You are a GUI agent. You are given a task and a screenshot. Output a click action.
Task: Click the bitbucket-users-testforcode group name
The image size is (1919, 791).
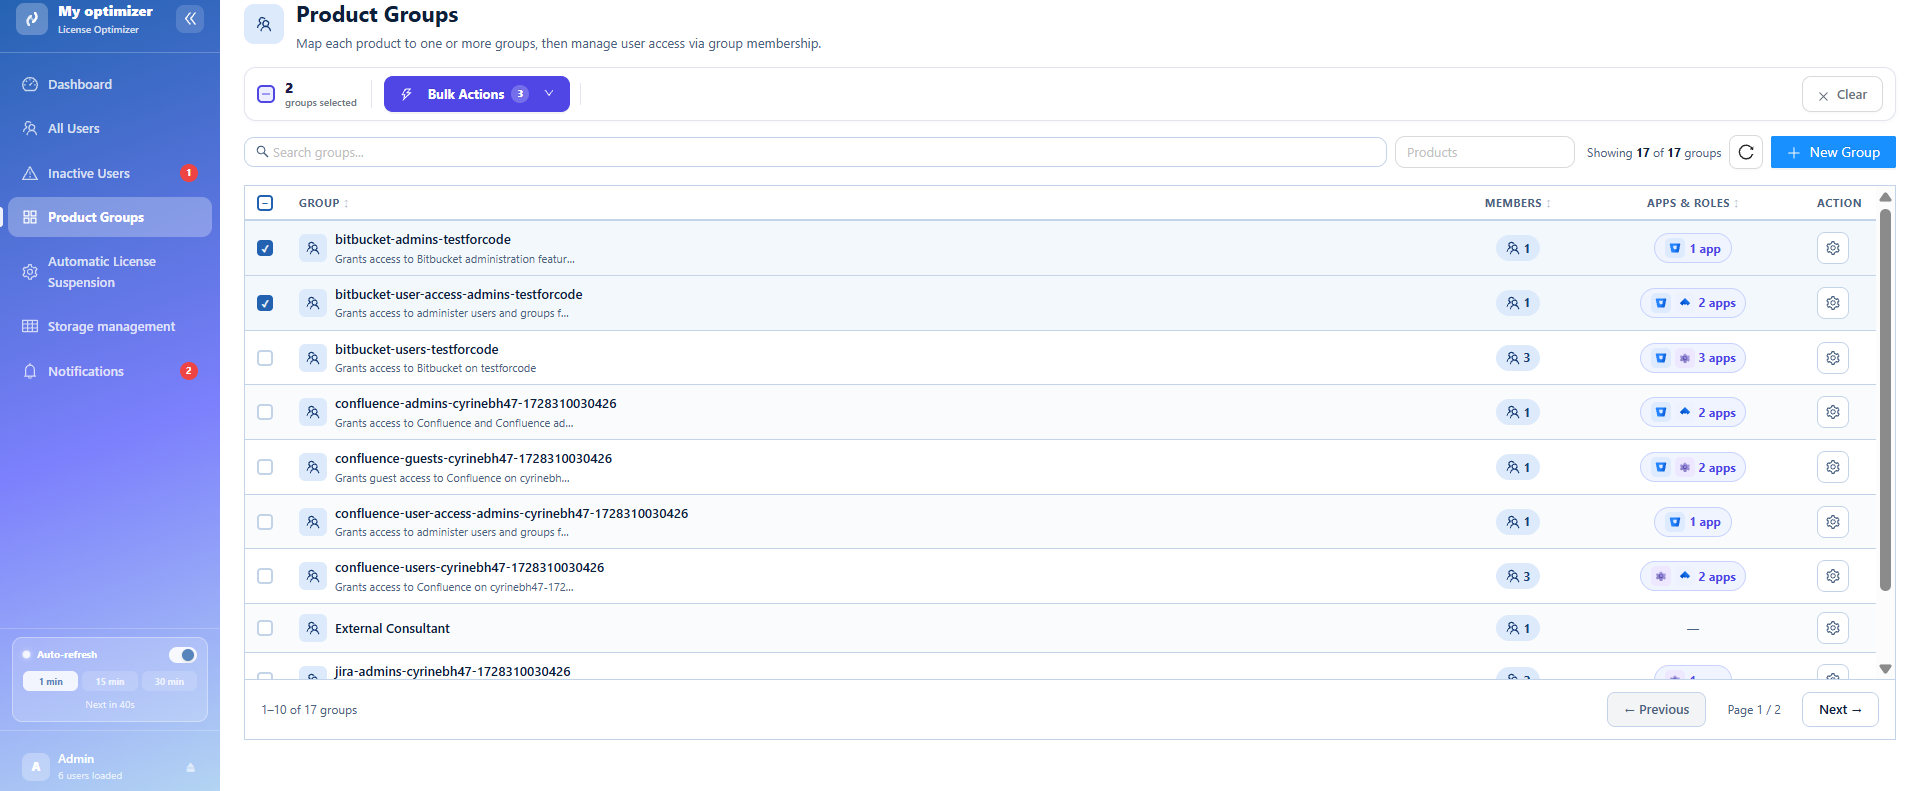(x=416, y=349)
